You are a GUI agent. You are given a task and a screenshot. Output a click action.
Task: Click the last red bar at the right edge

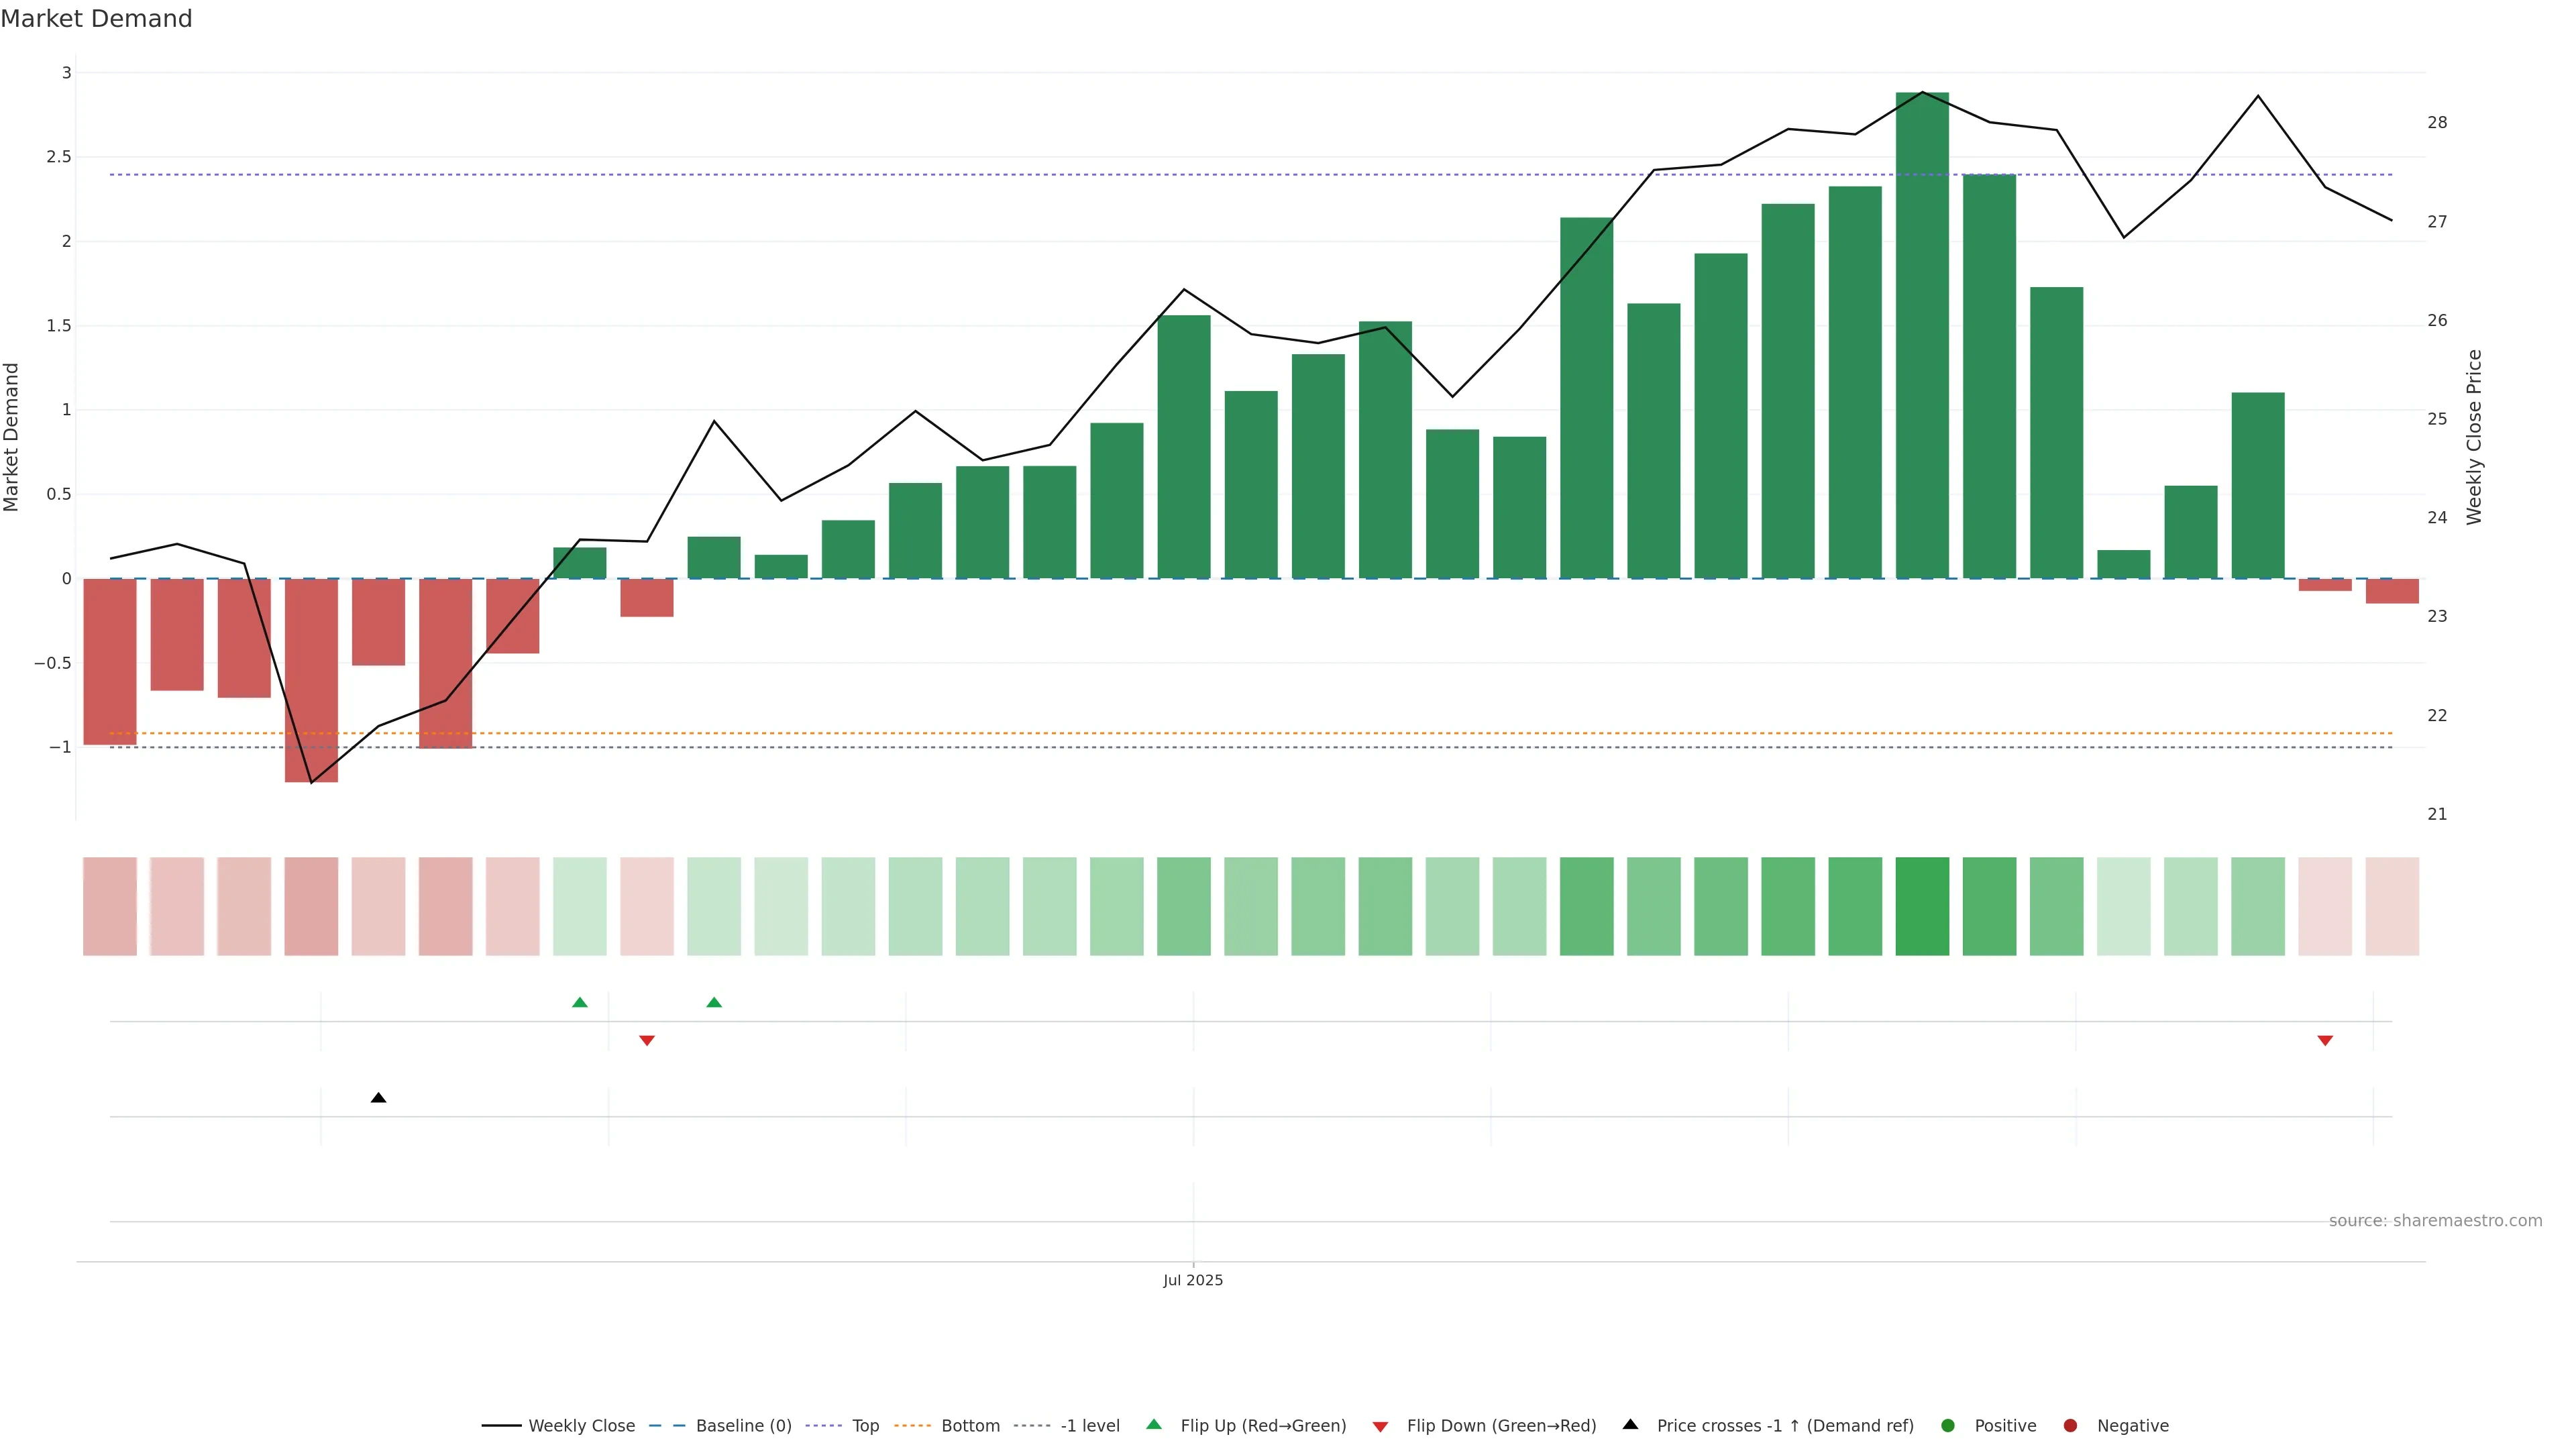coord(2392,591)
